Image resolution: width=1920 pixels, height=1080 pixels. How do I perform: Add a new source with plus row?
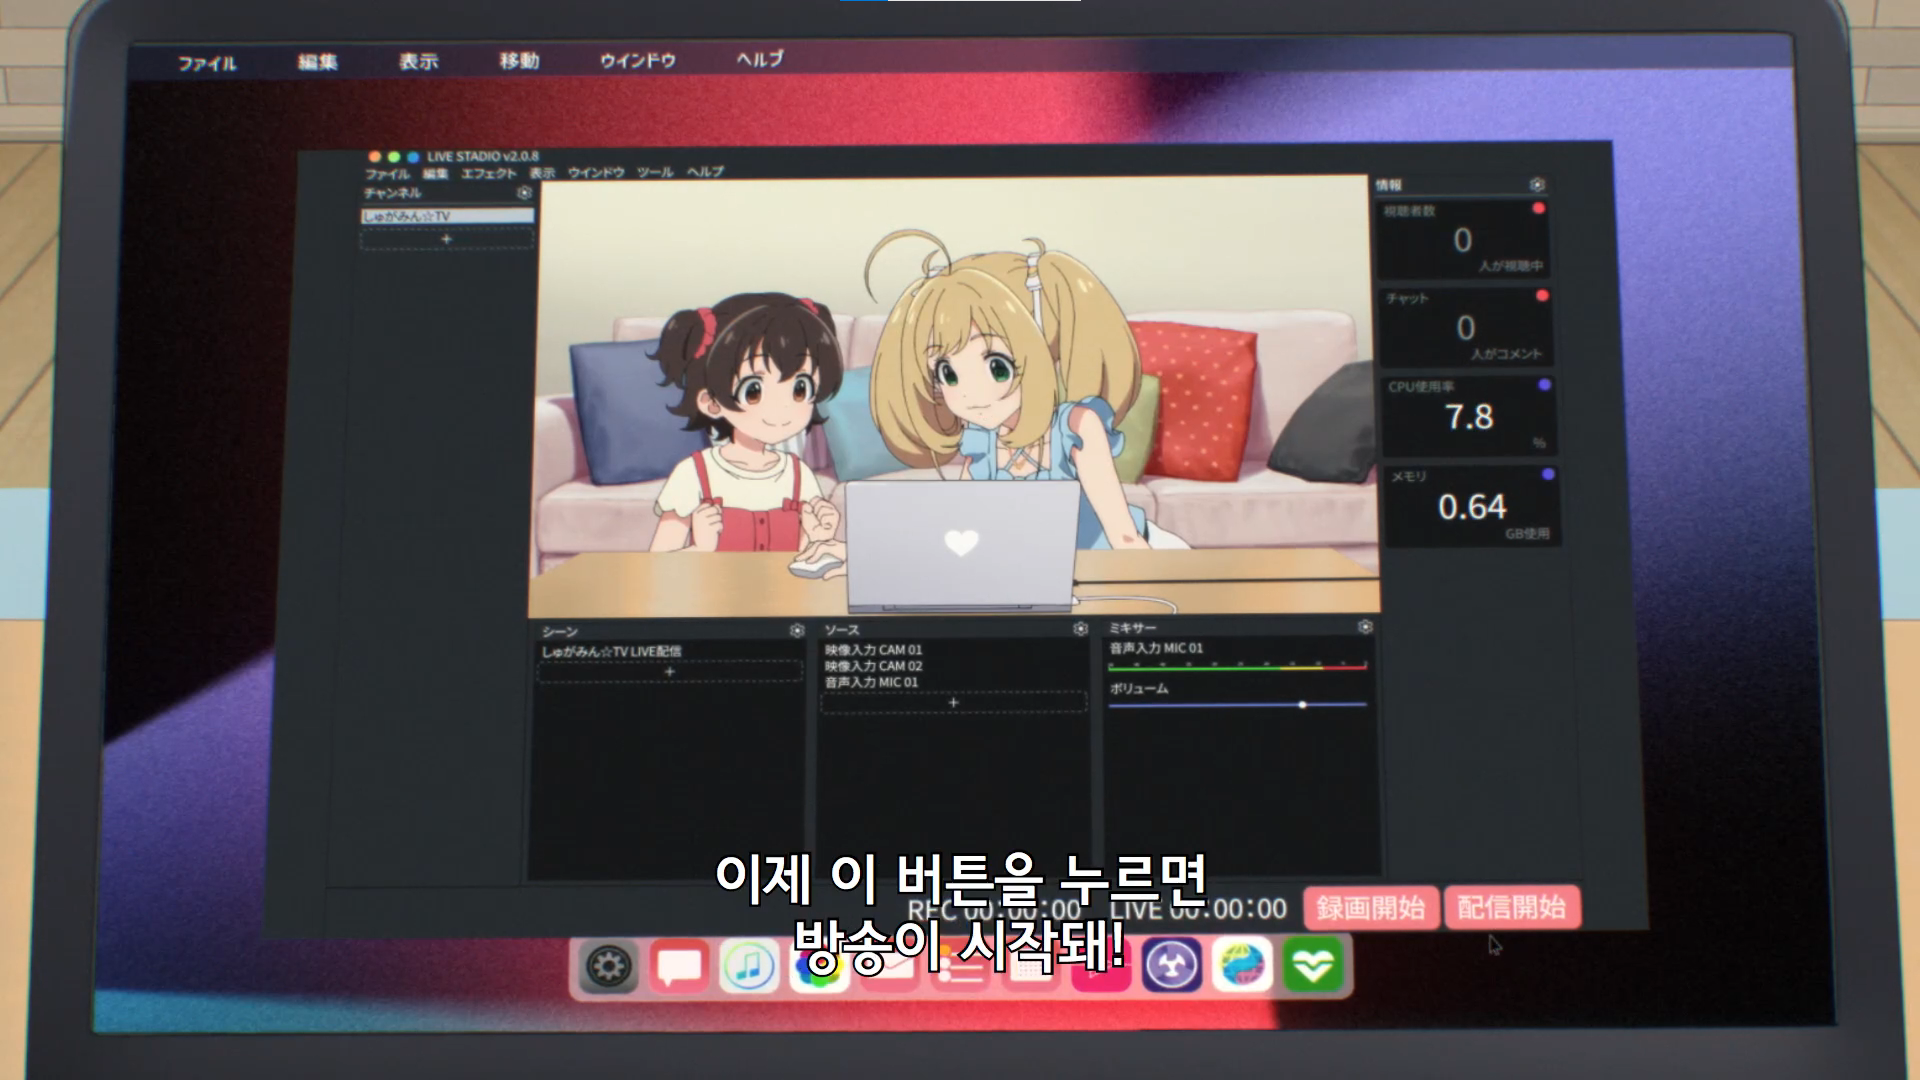(x=953, y=703)
